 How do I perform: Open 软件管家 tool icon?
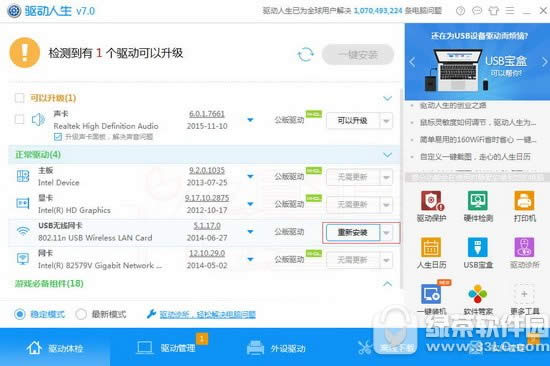[478, 294]
